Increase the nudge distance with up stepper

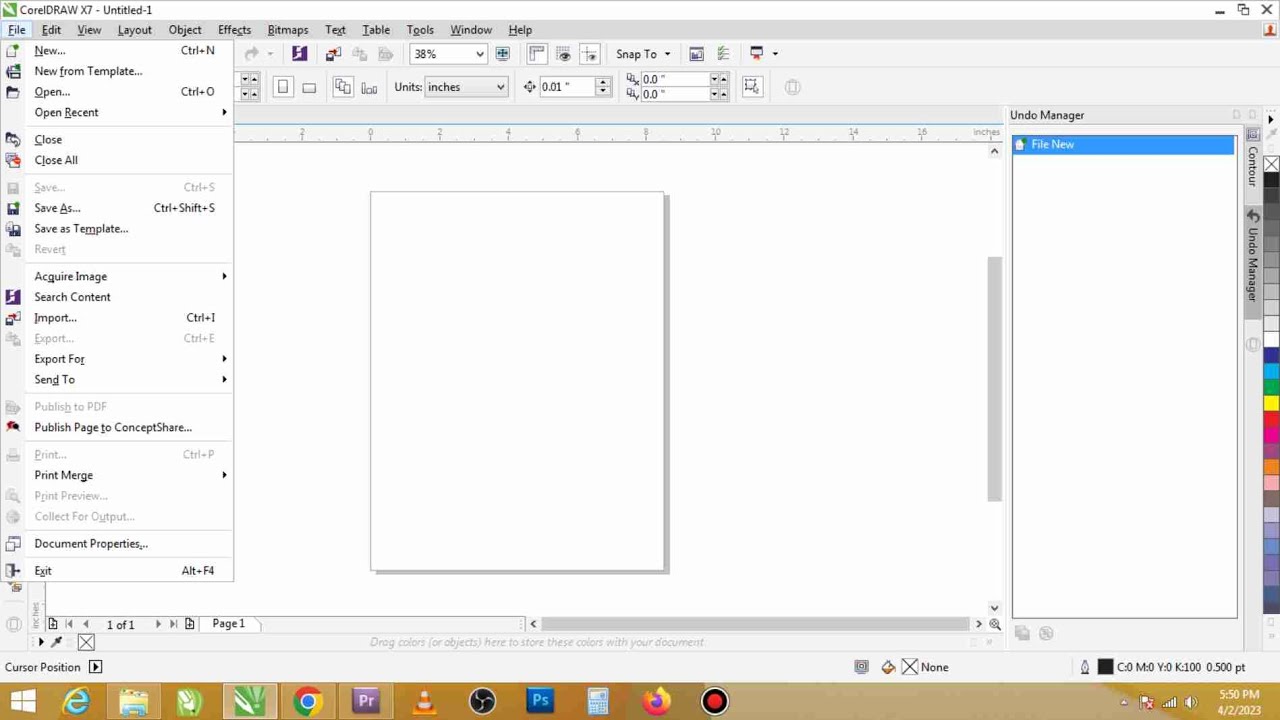[x=603, y=82]
